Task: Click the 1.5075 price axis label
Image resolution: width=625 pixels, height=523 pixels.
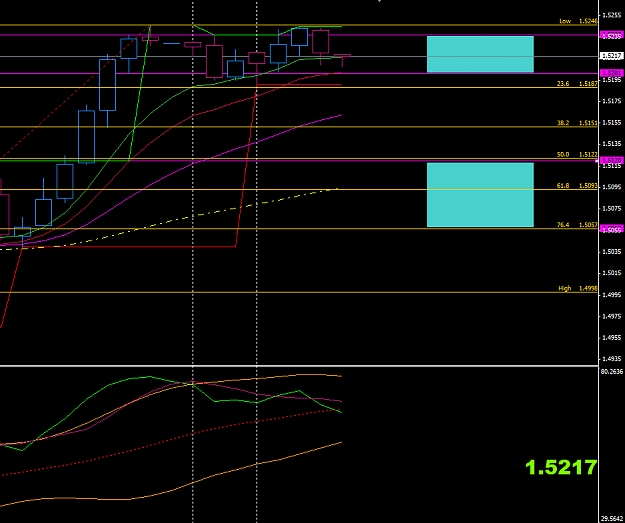Action: point(612,208)
